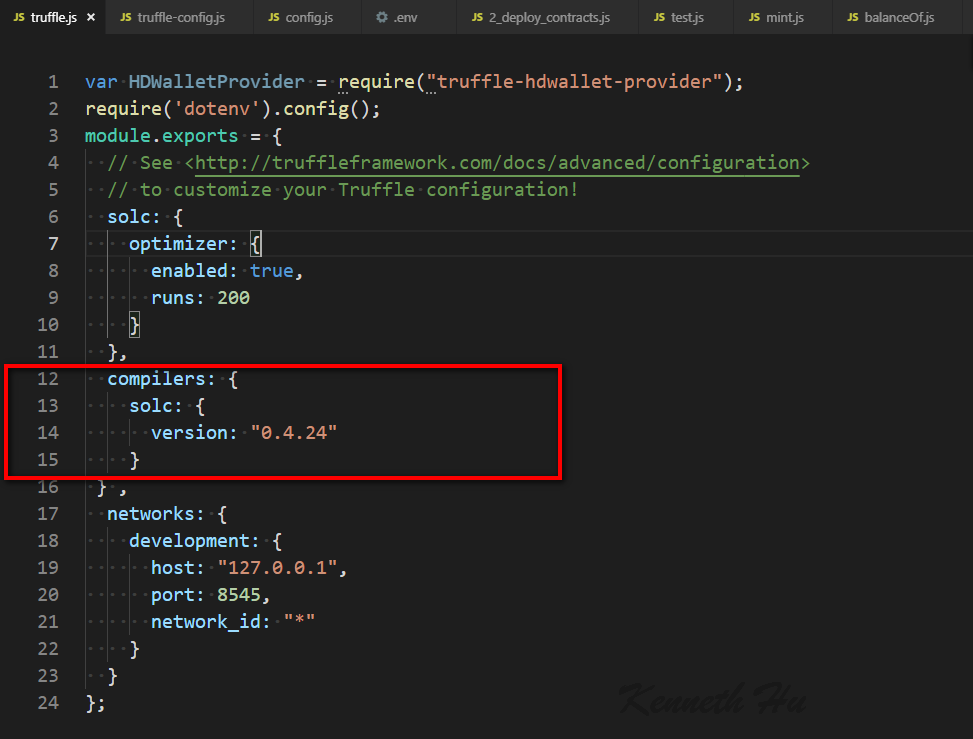This screenshot has height=739, width=973.
Task: Click the opening brace after optimizer
Action: (x=256, y=244)
